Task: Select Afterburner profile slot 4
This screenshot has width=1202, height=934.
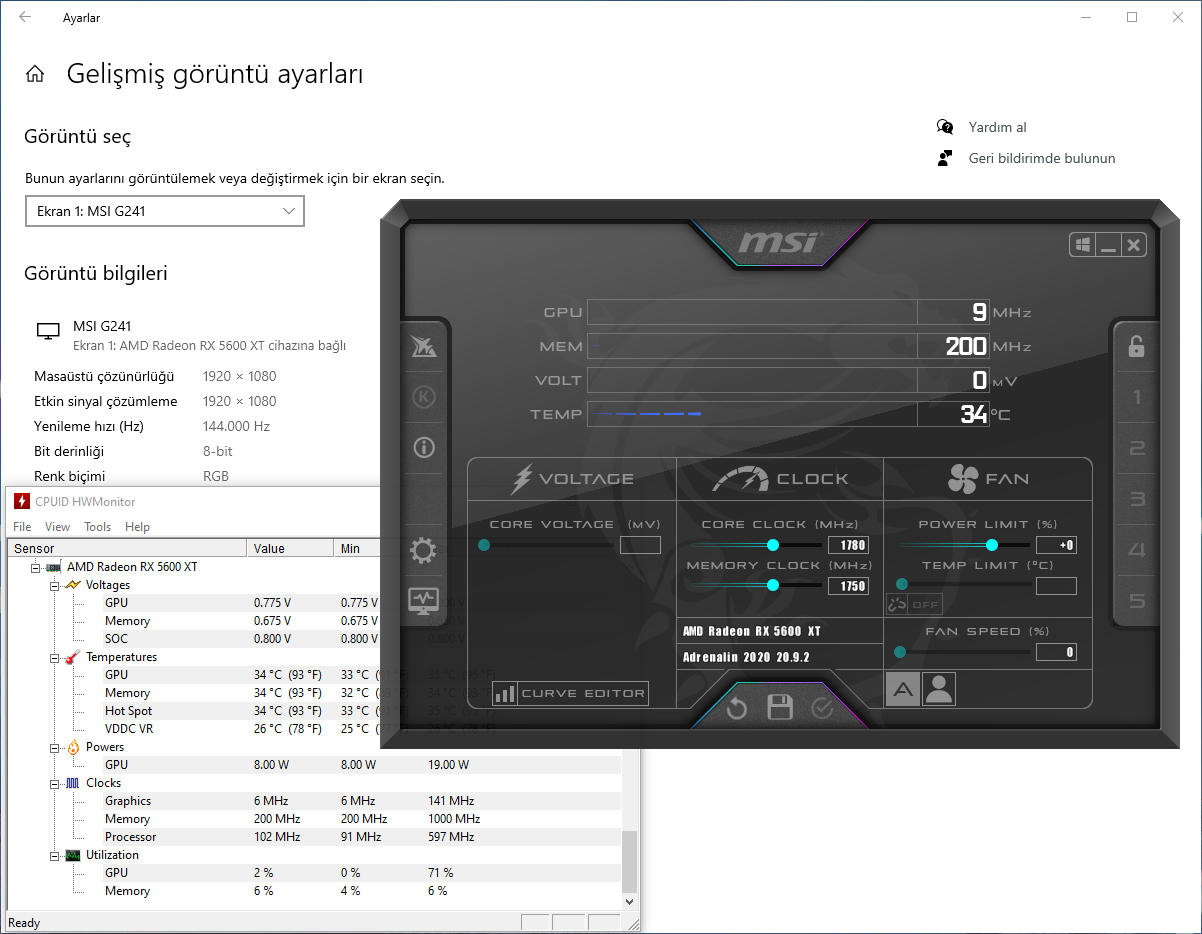Action: [x=1136, y=549]
